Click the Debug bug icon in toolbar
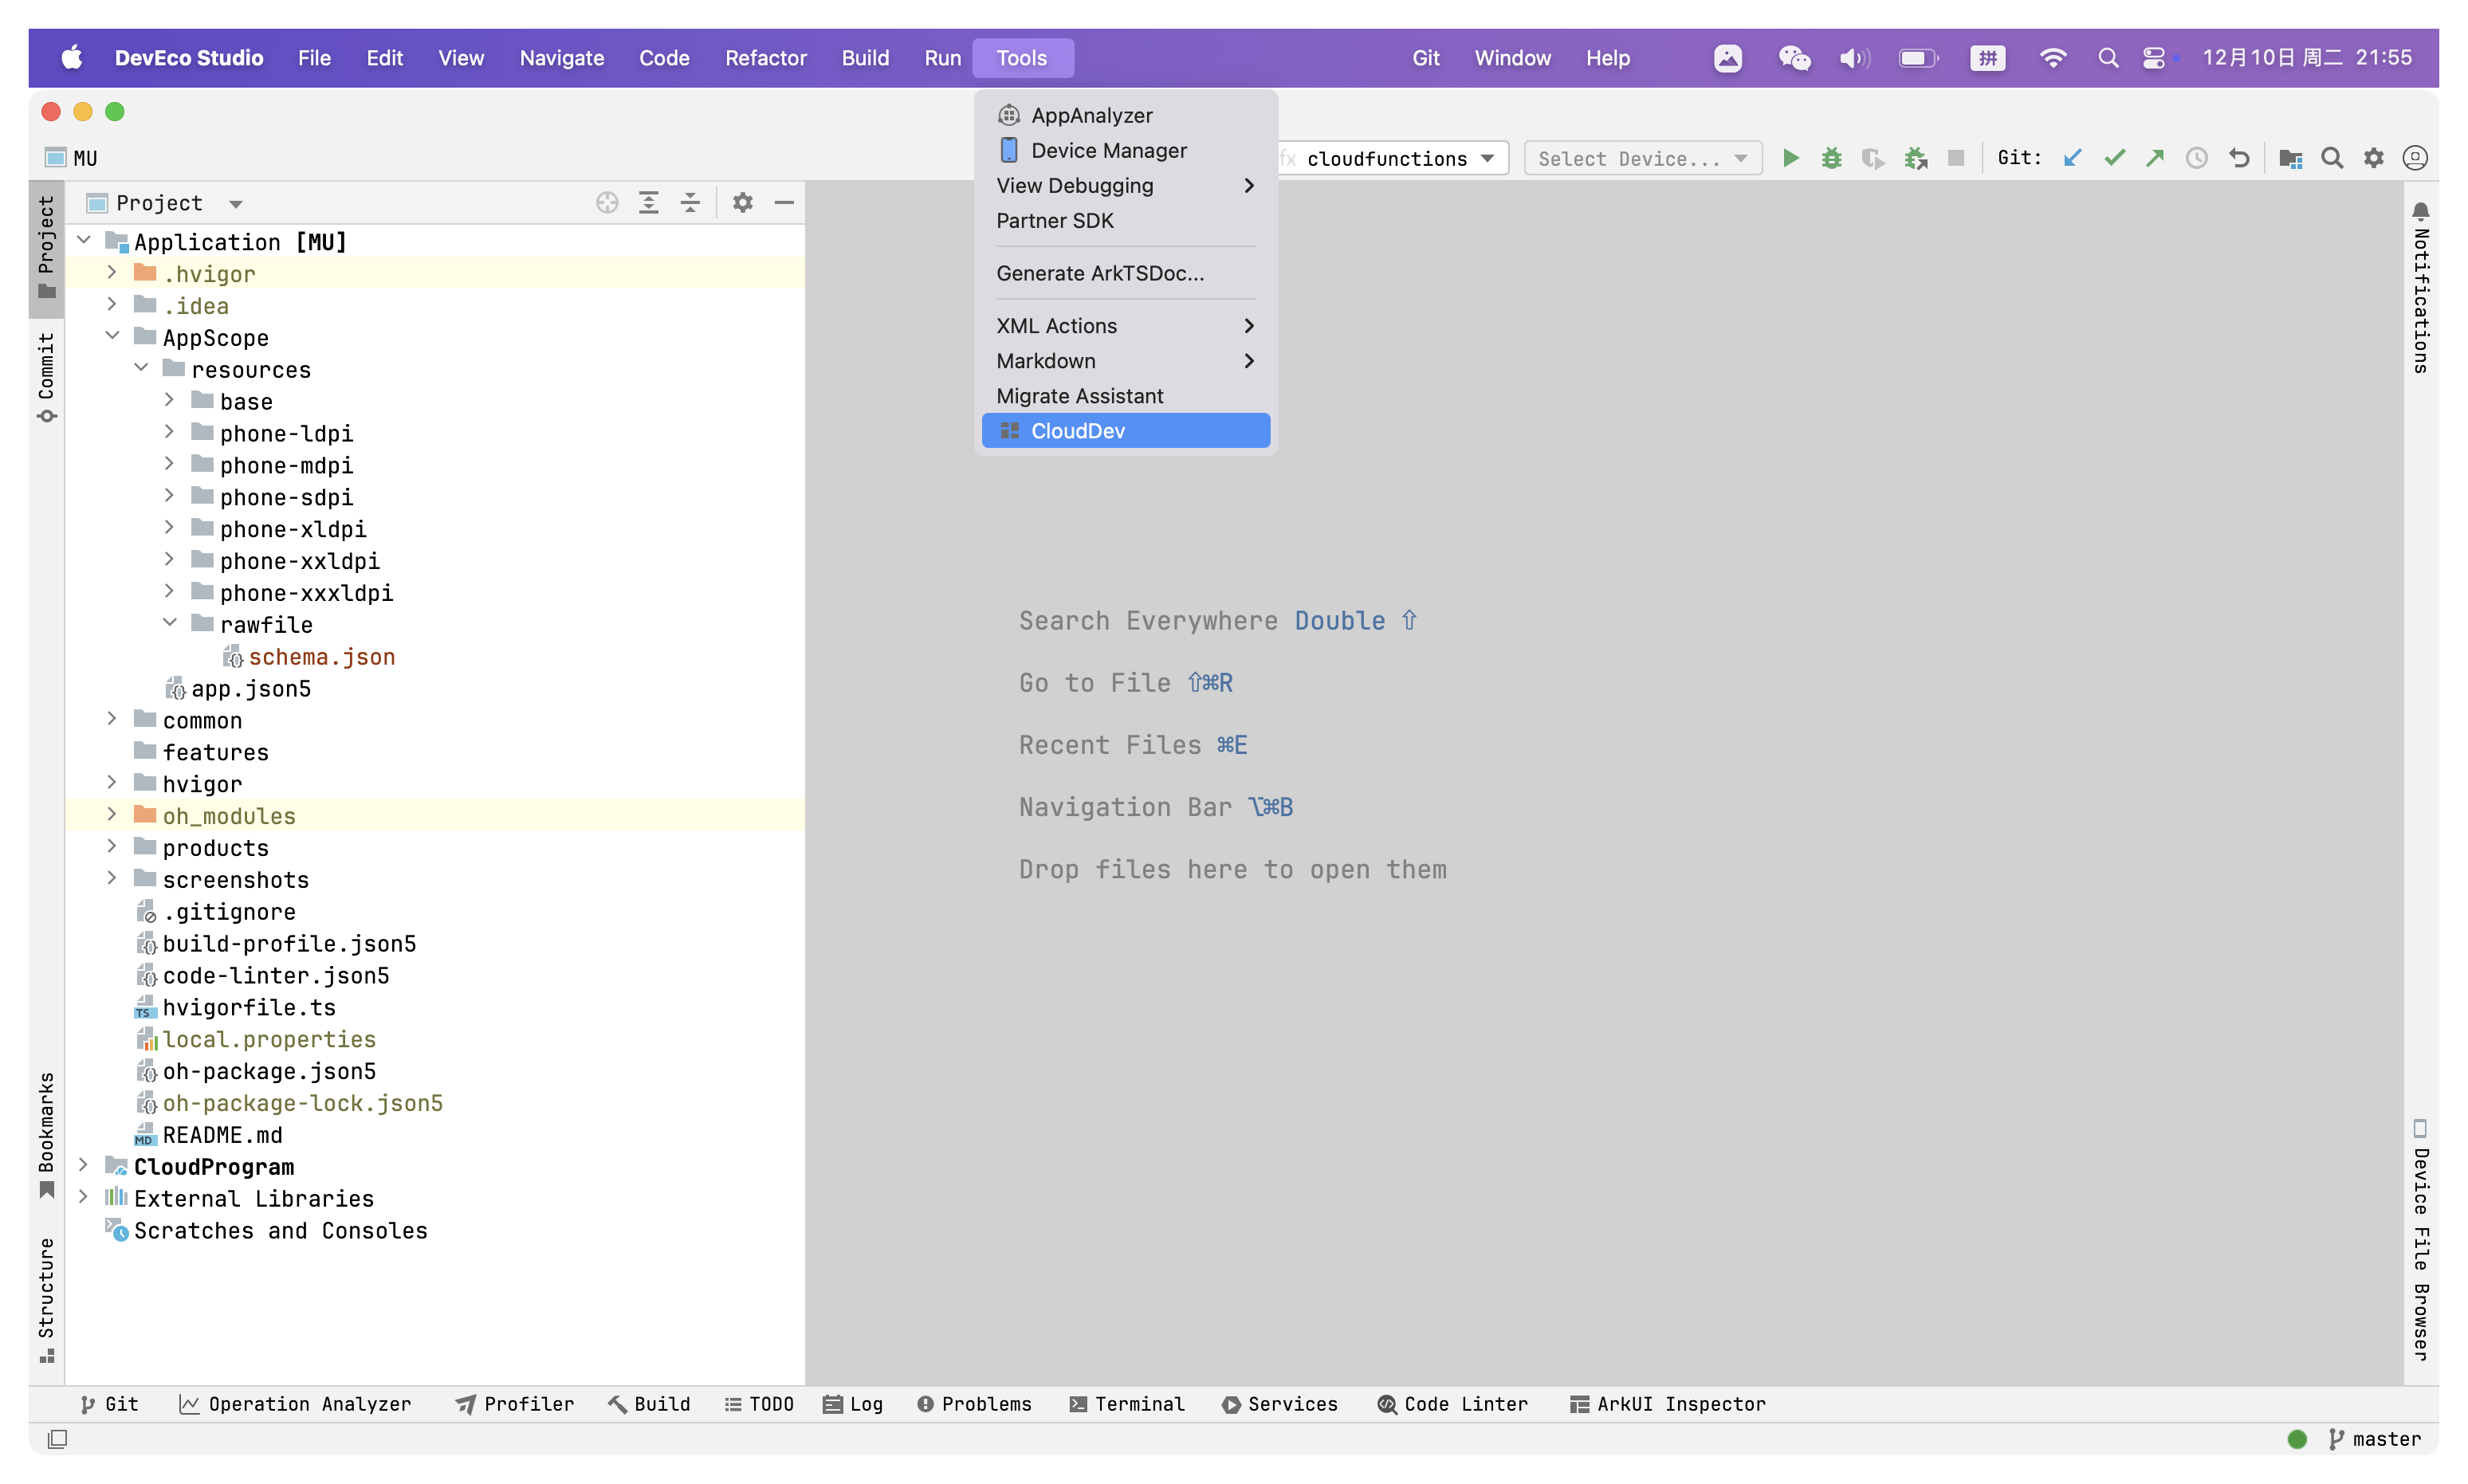The width and height of the screenshot is (2468, 1484). pyautogui.click(x=1831, y=158)
